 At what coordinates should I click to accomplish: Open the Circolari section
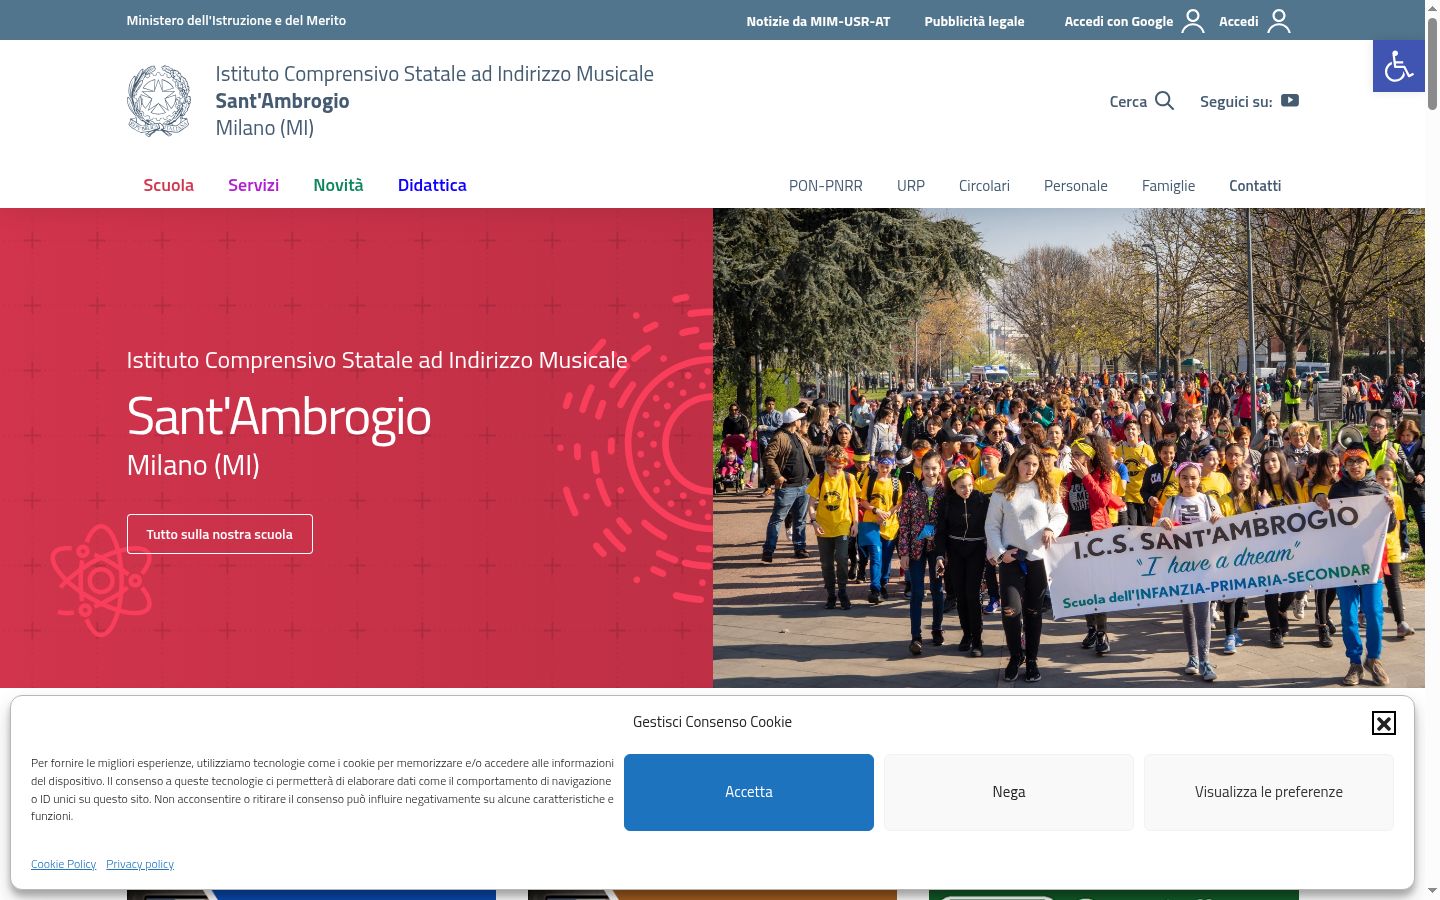[984, 186]
